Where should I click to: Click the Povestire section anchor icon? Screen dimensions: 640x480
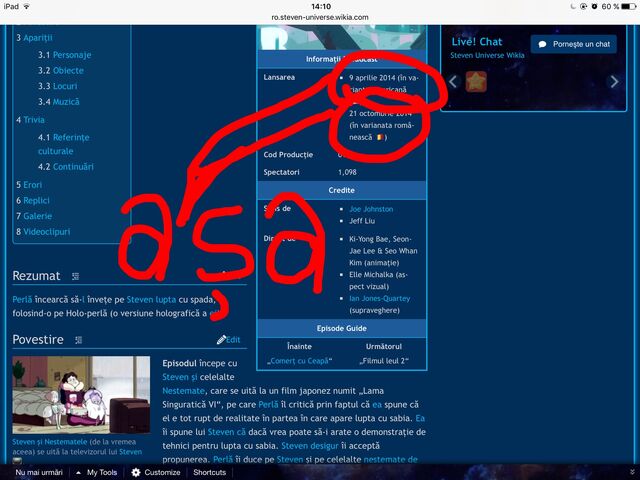[x=78, y=340]
